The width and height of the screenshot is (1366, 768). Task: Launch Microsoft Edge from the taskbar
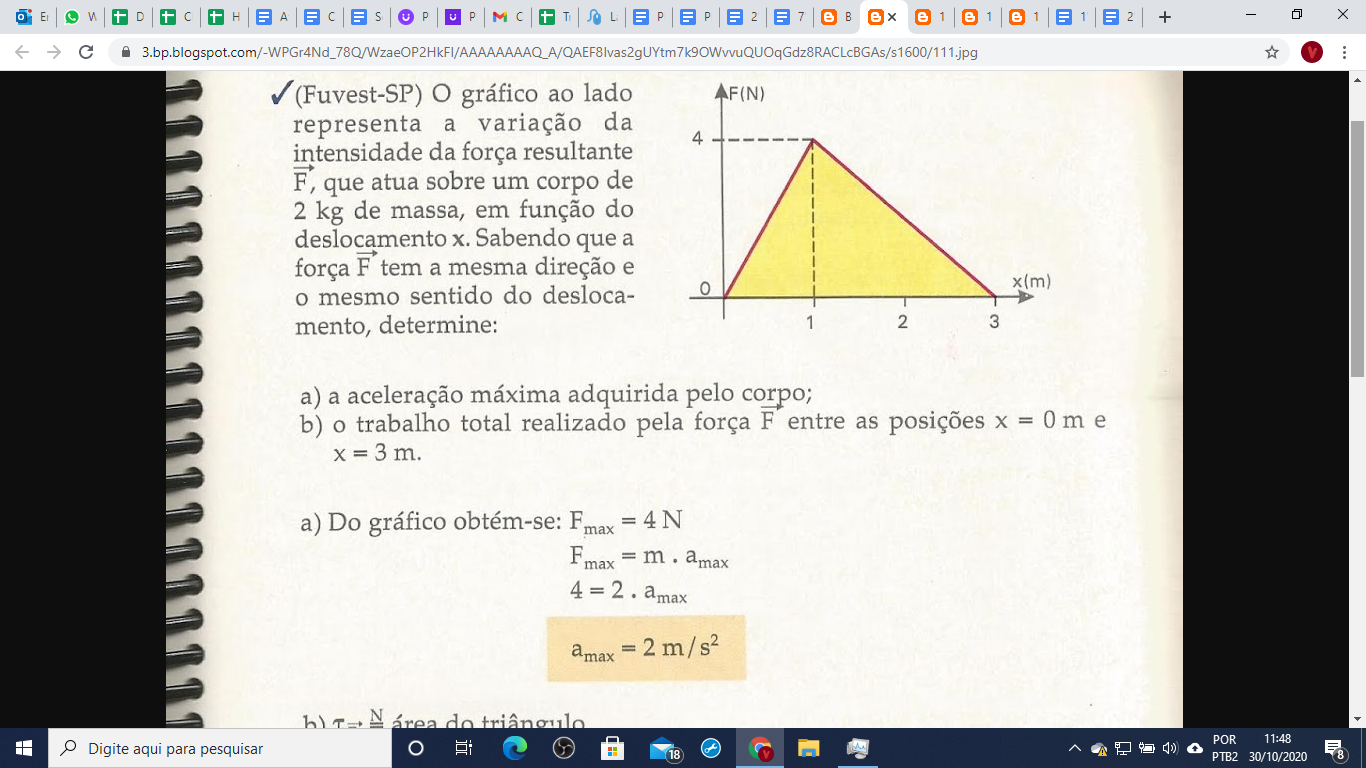514,748
